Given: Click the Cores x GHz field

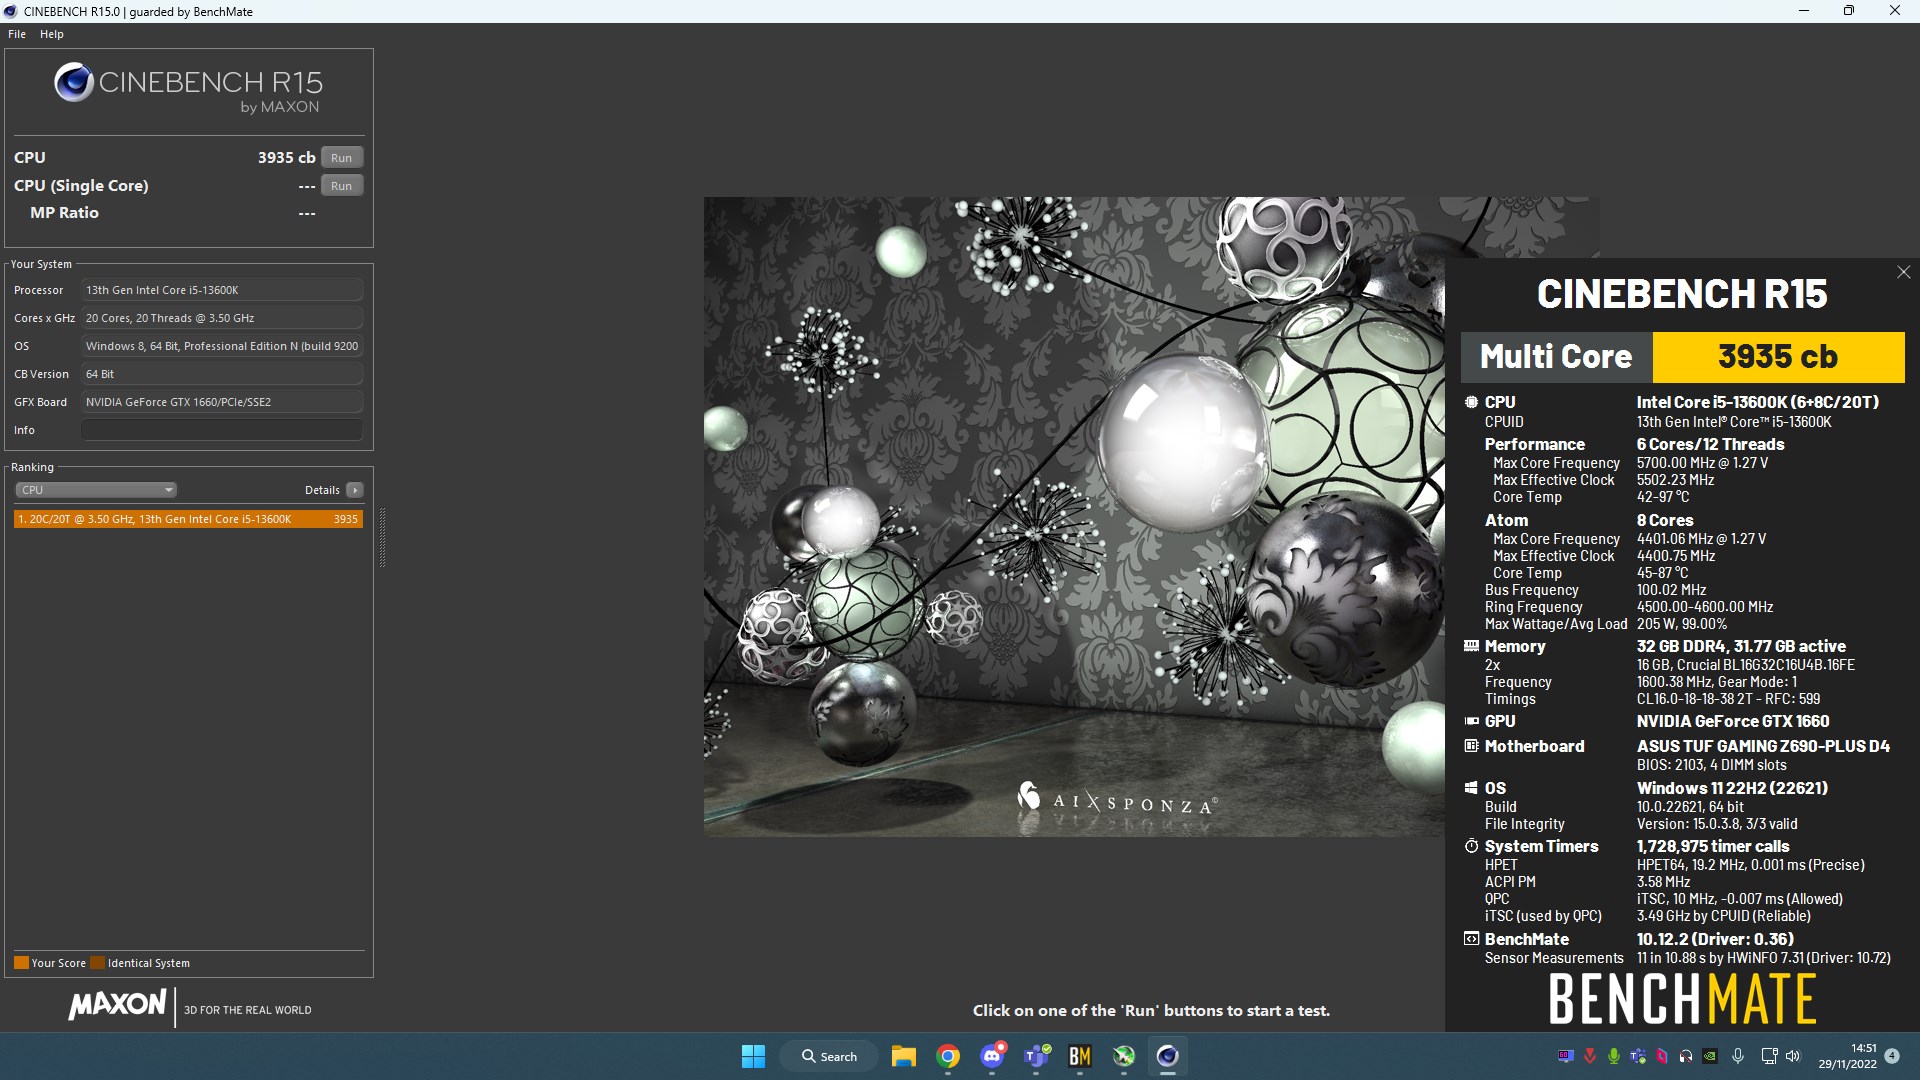Looking at the screenshot, I should (x=222, y=318).
